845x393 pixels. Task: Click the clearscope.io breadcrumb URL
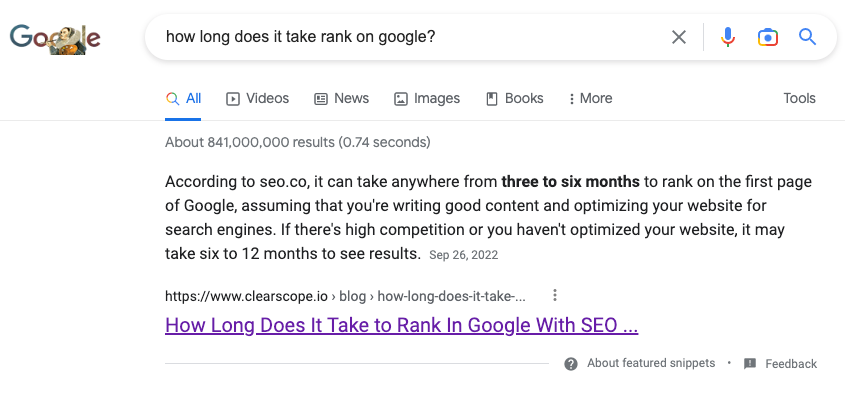(x=345, y=296)
